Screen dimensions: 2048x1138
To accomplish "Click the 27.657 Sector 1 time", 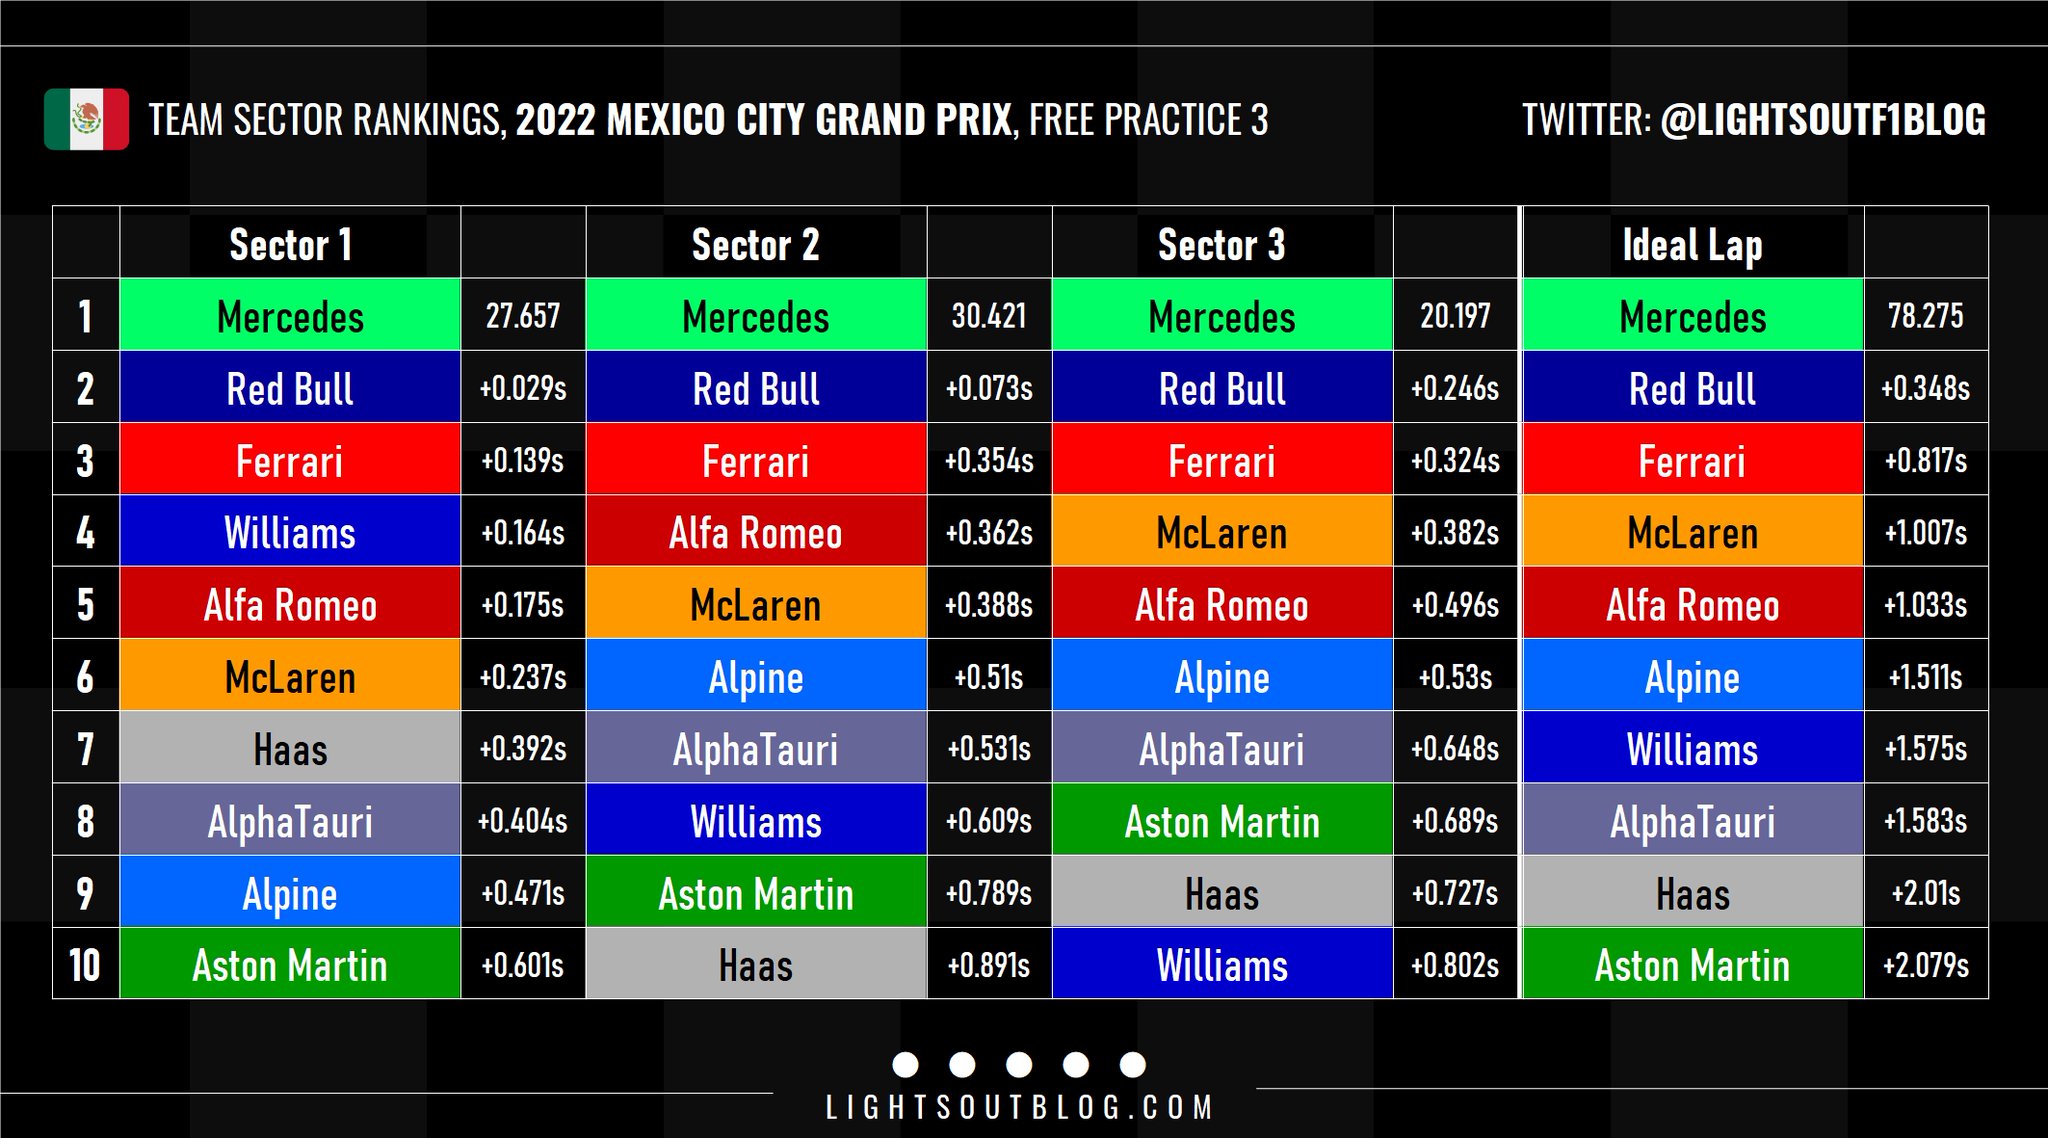I will pos(523,316).
